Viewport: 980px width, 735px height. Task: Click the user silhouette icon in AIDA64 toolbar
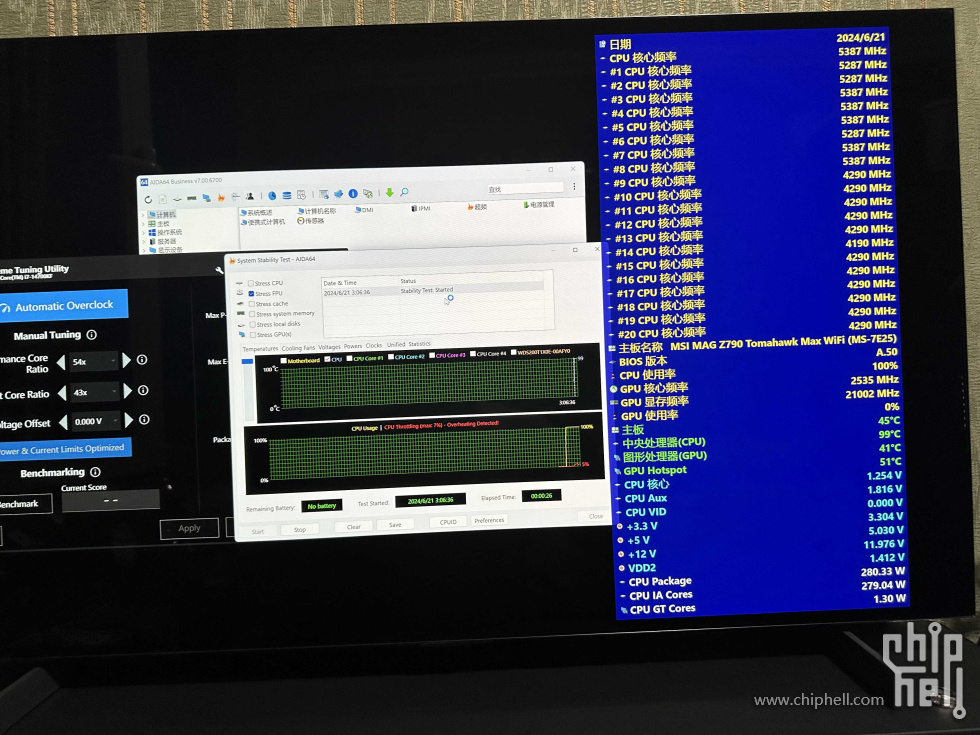249,196
